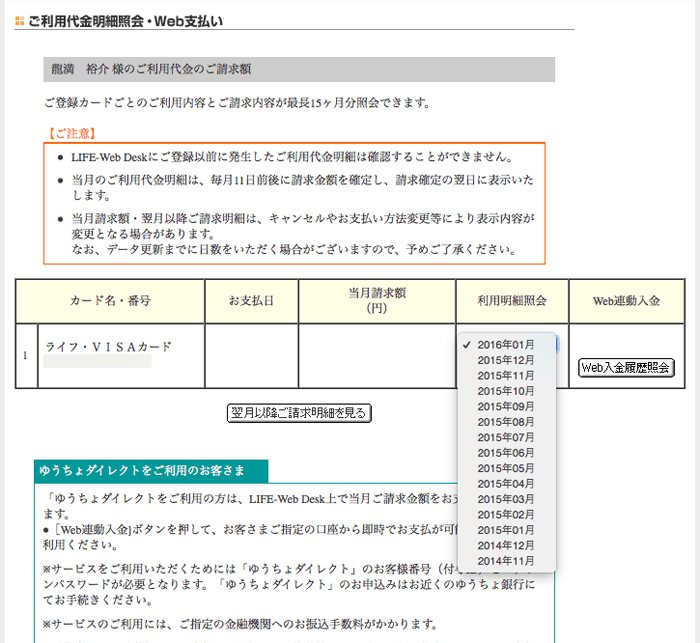Viewport: 700px width, 643px height.
Task: Click the orange page title icon
Action: [x=20, y=20]
